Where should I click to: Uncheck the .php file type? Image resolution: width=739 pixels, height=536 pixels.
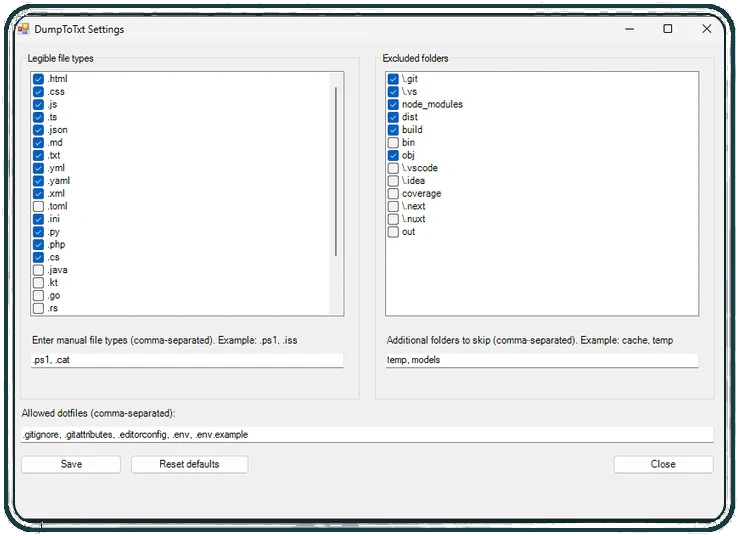tap(39, 245)
